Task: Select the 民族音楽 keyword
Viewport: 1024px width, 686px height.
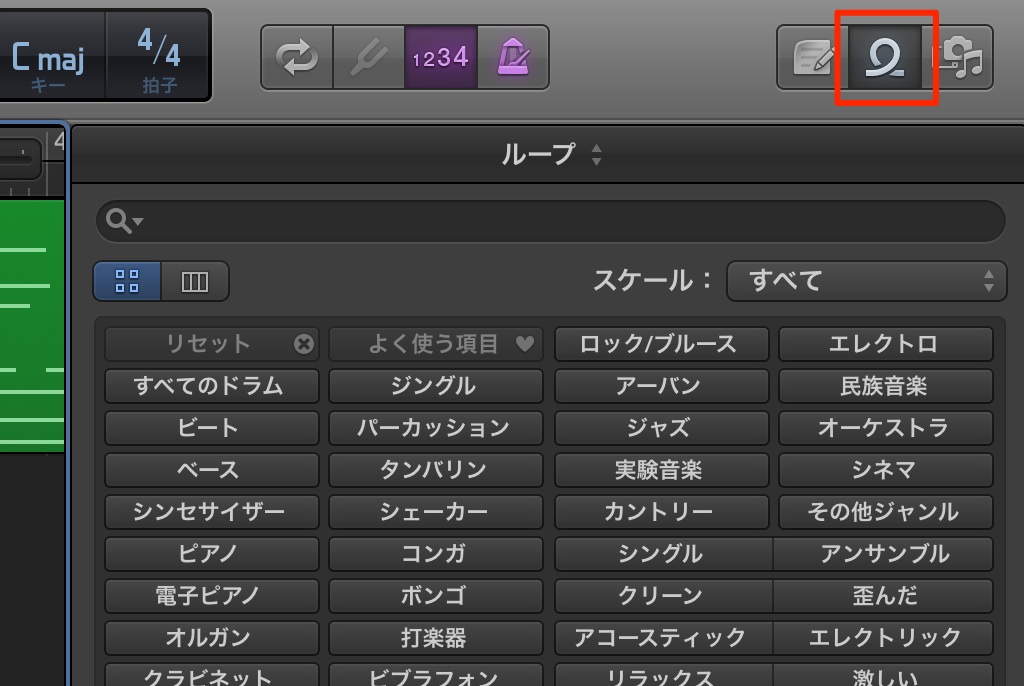Action: coord(886,385)
